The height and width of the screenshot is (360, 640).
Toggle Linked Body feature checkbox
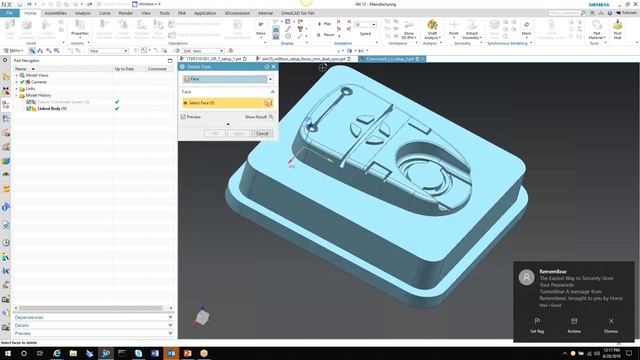pos(29,109)
